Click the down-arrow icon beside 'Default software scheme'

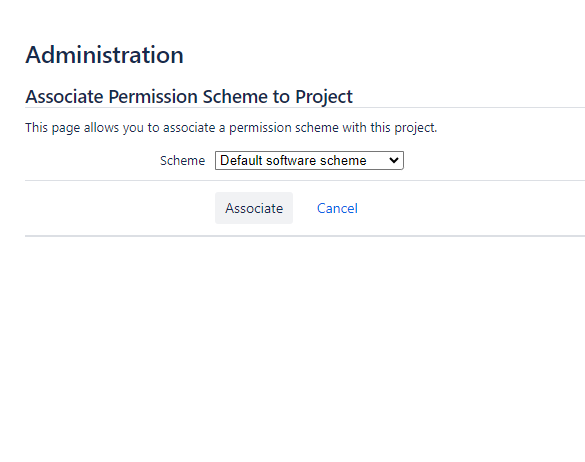(394, 160)
